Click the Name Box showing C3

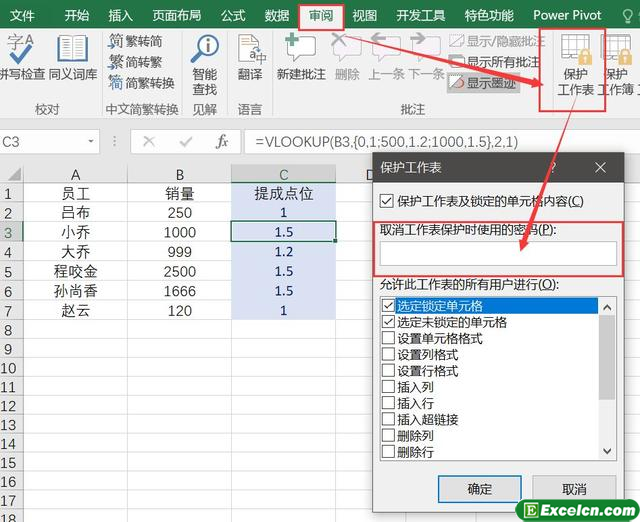point(43,142)
